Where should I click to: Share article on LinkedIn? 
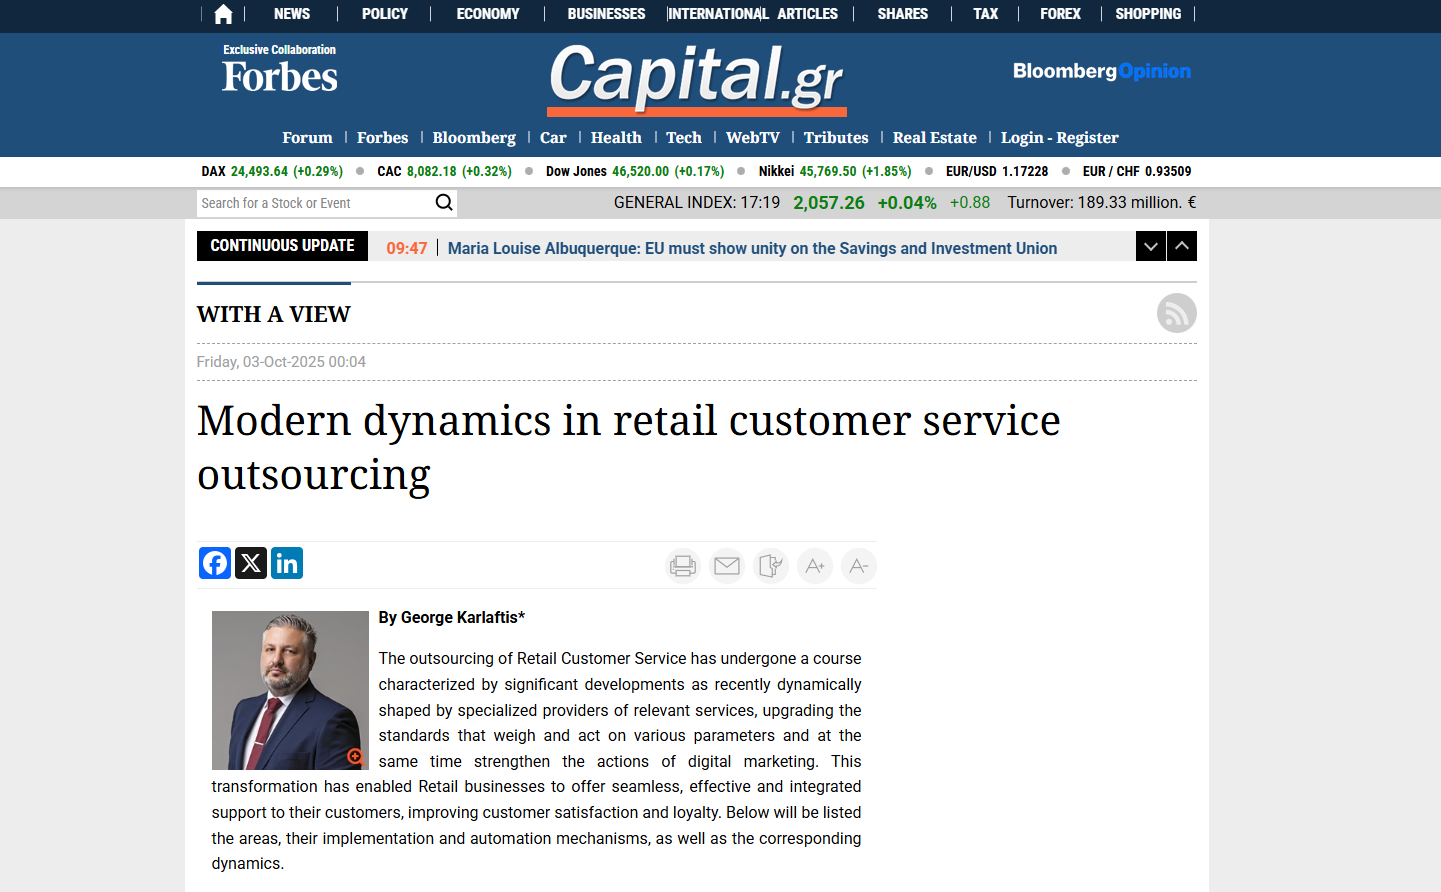click(x=287, y=563)
